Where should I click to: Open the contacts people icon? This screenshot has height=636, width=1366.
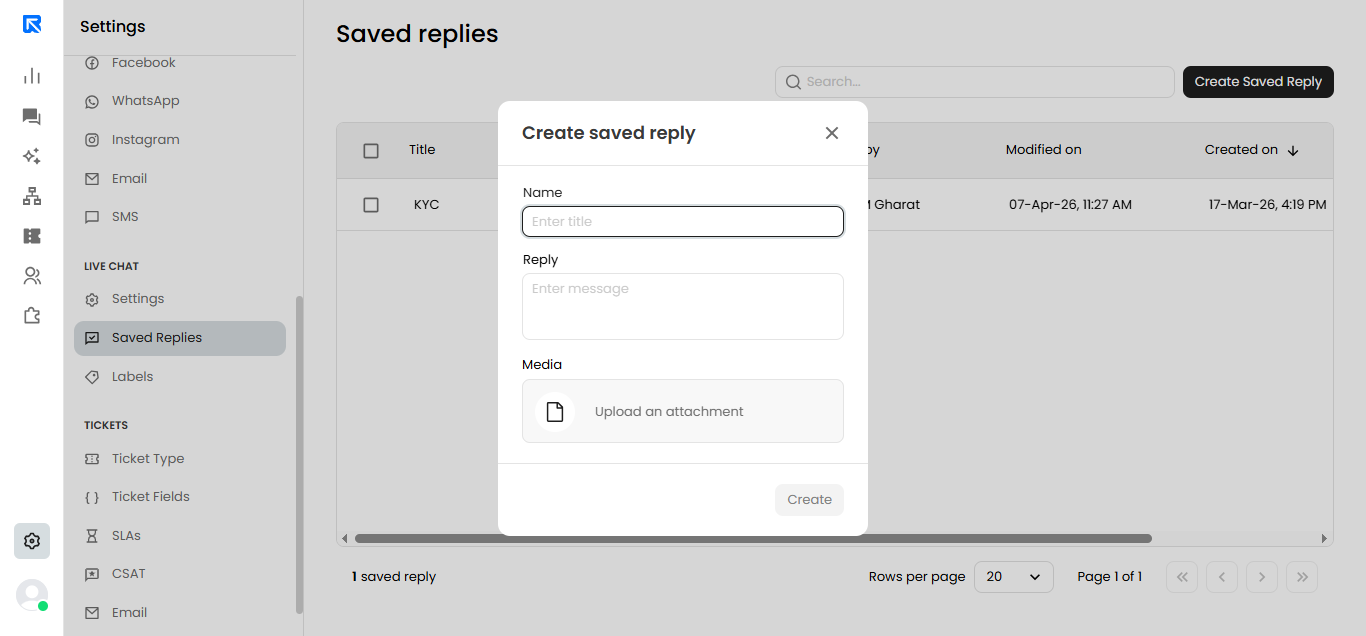(32, 276)
